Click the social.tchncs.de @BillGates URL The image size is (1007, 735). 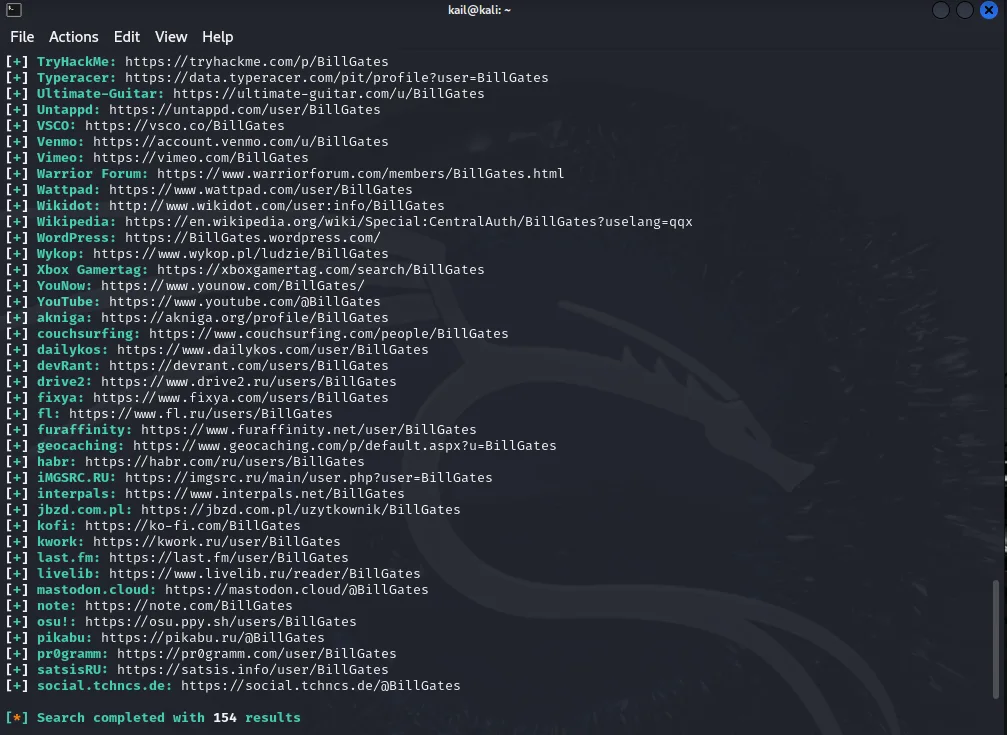click(320, 686)
